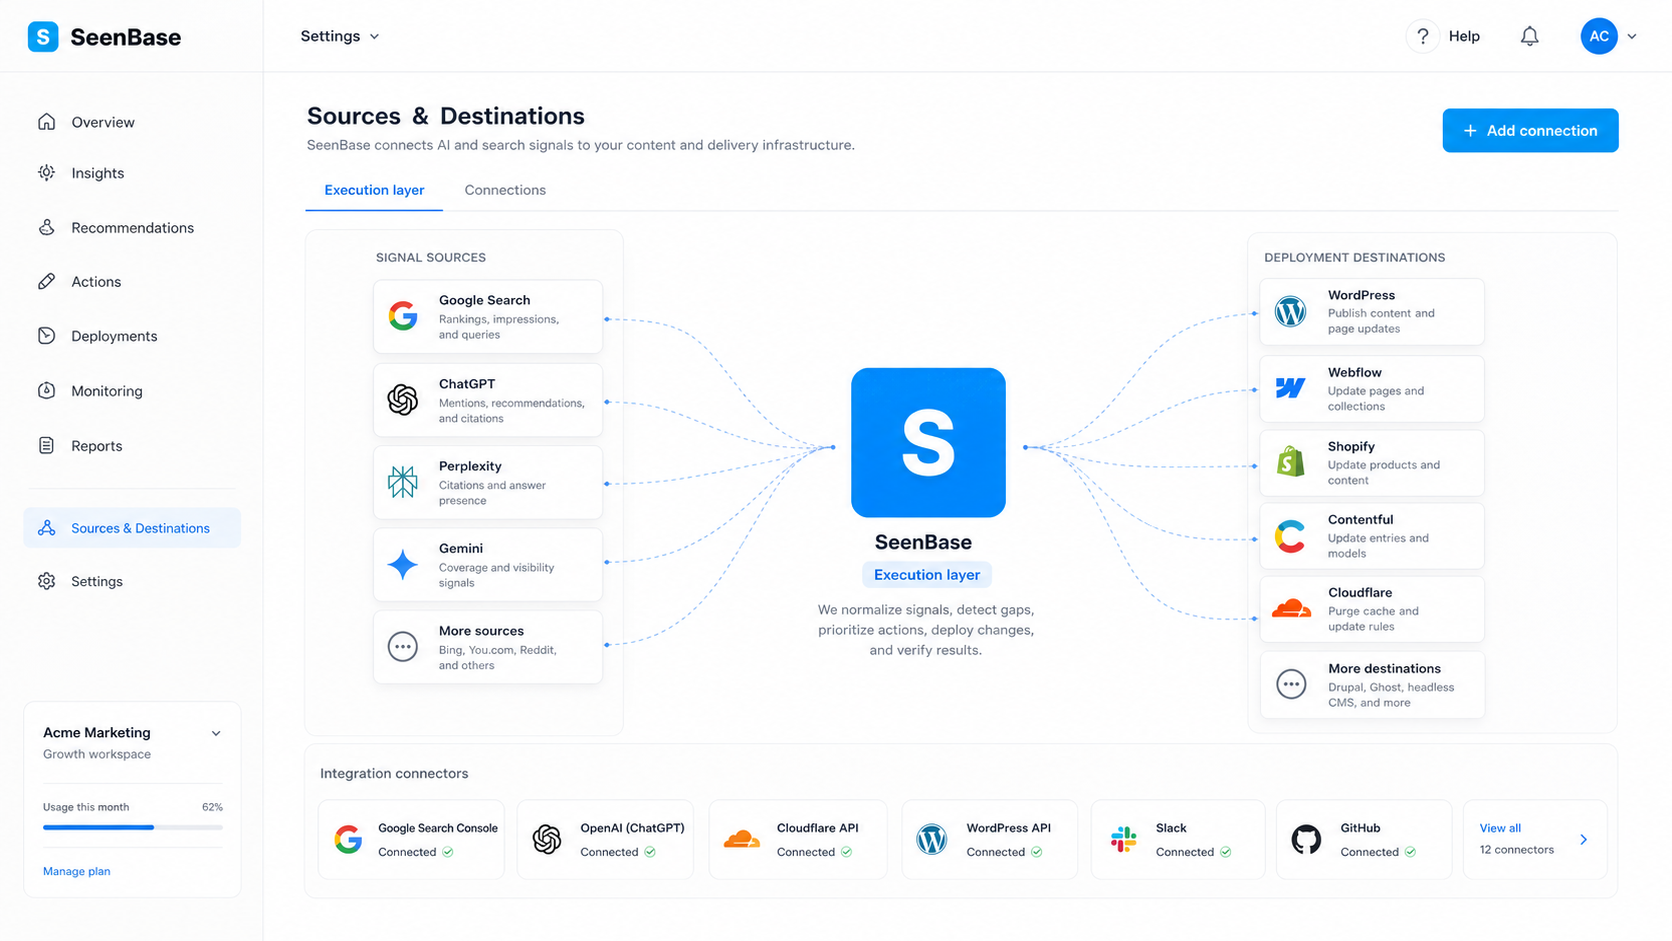Click the More sources ellipsis icon
Image resolution: width=1672 pixels, height=941 pixels.
pos(403,647)
